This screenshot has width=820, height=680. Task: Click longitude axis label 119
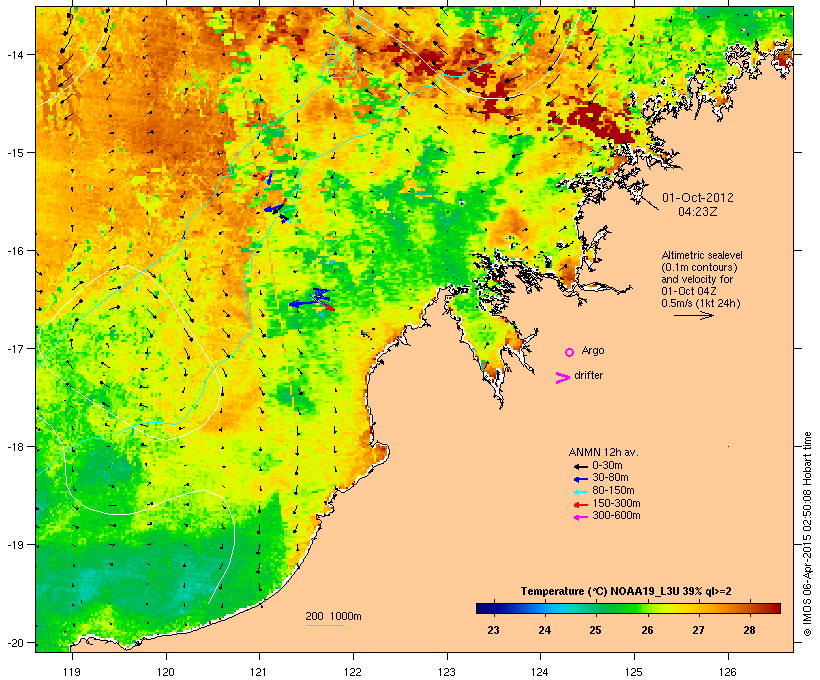point(72,672)
